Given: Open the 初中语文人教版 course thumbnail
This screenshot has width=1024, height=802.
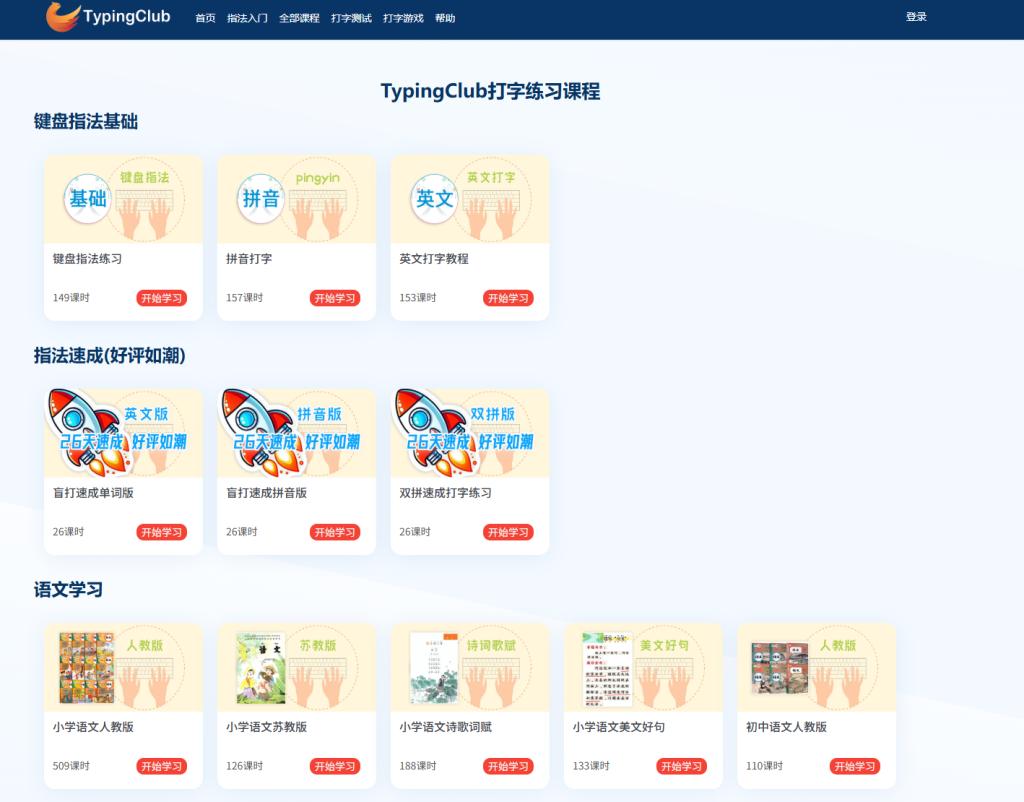Looking at the screenshot, I should click(x=816, y=667).
